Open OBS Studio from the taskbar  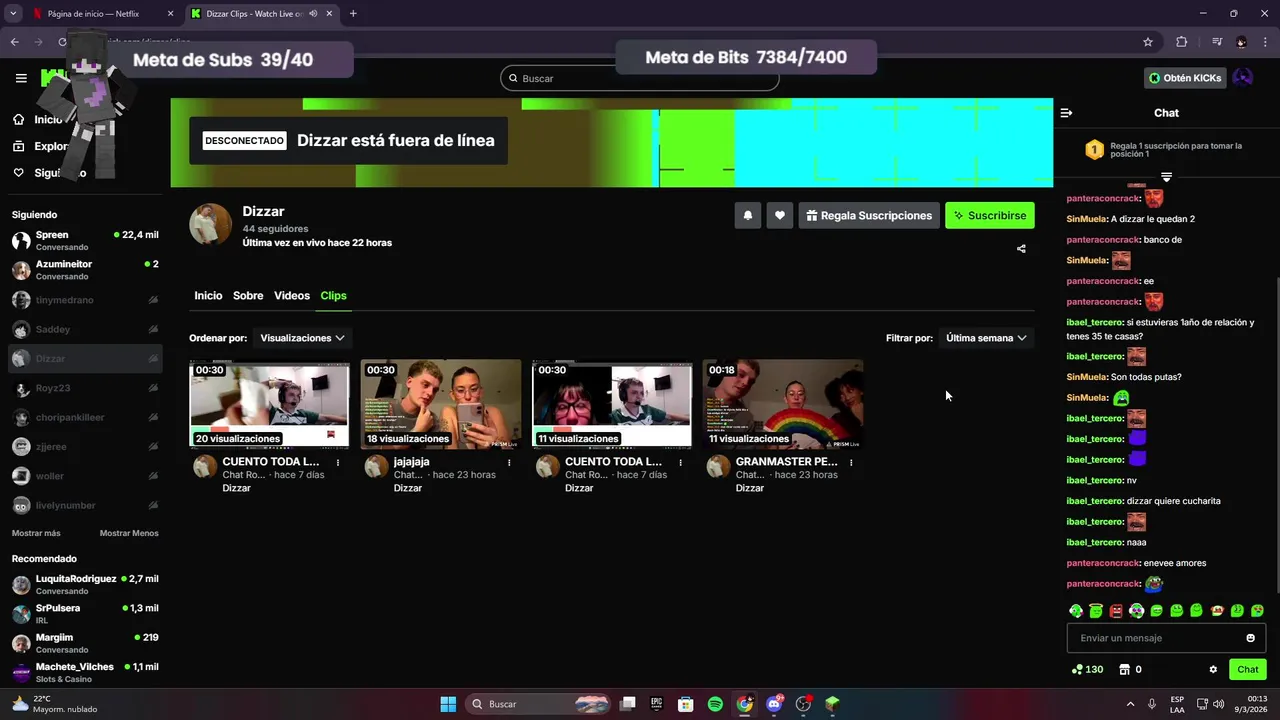803,704
